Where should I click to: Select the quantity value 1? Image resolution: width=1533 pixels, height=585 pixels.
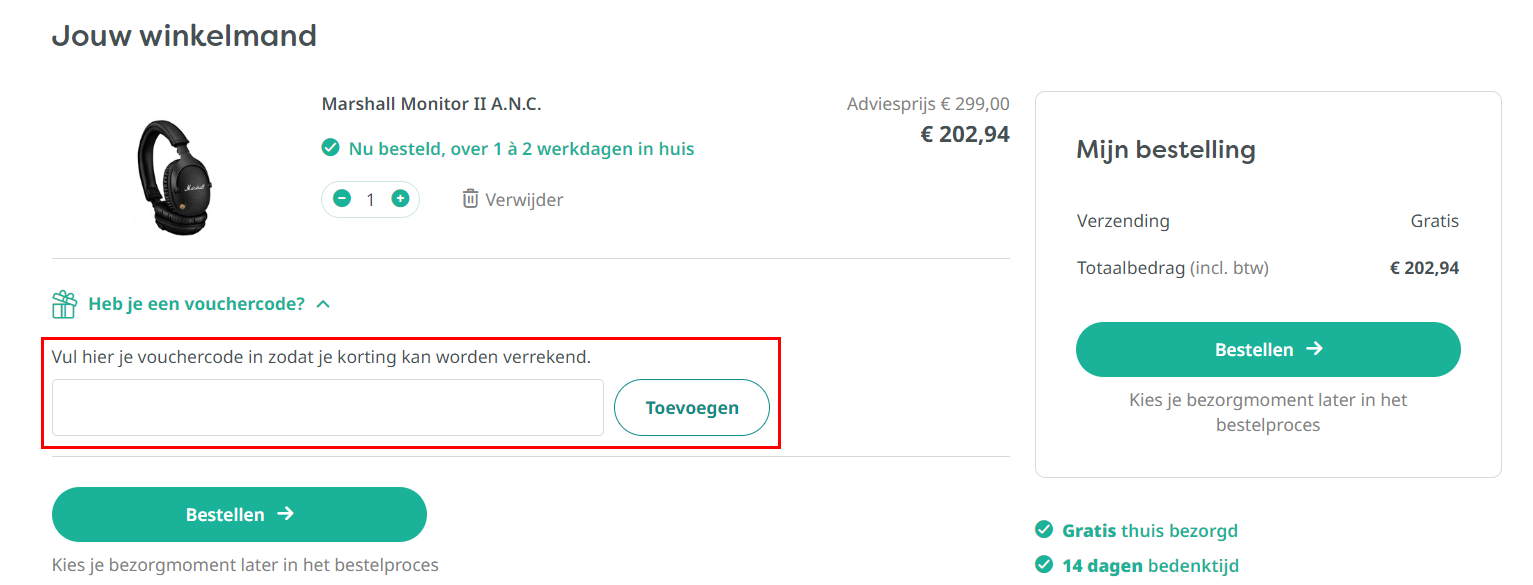tap(370, 200)
